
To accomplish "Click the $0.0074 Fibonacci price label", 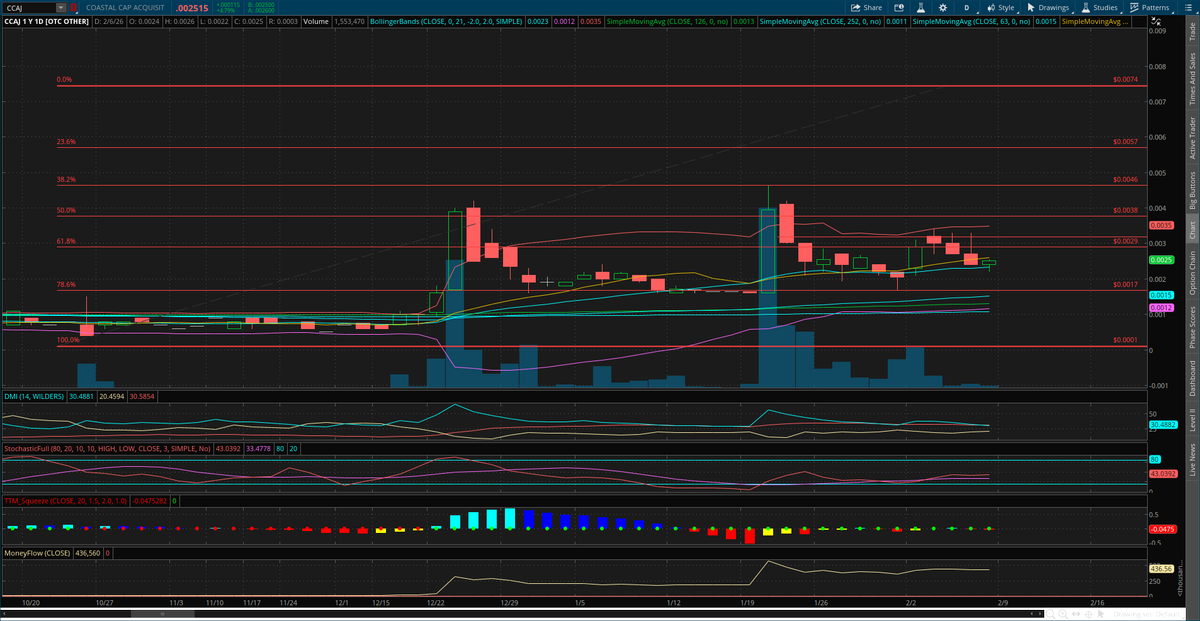I will click(1124, 79).
